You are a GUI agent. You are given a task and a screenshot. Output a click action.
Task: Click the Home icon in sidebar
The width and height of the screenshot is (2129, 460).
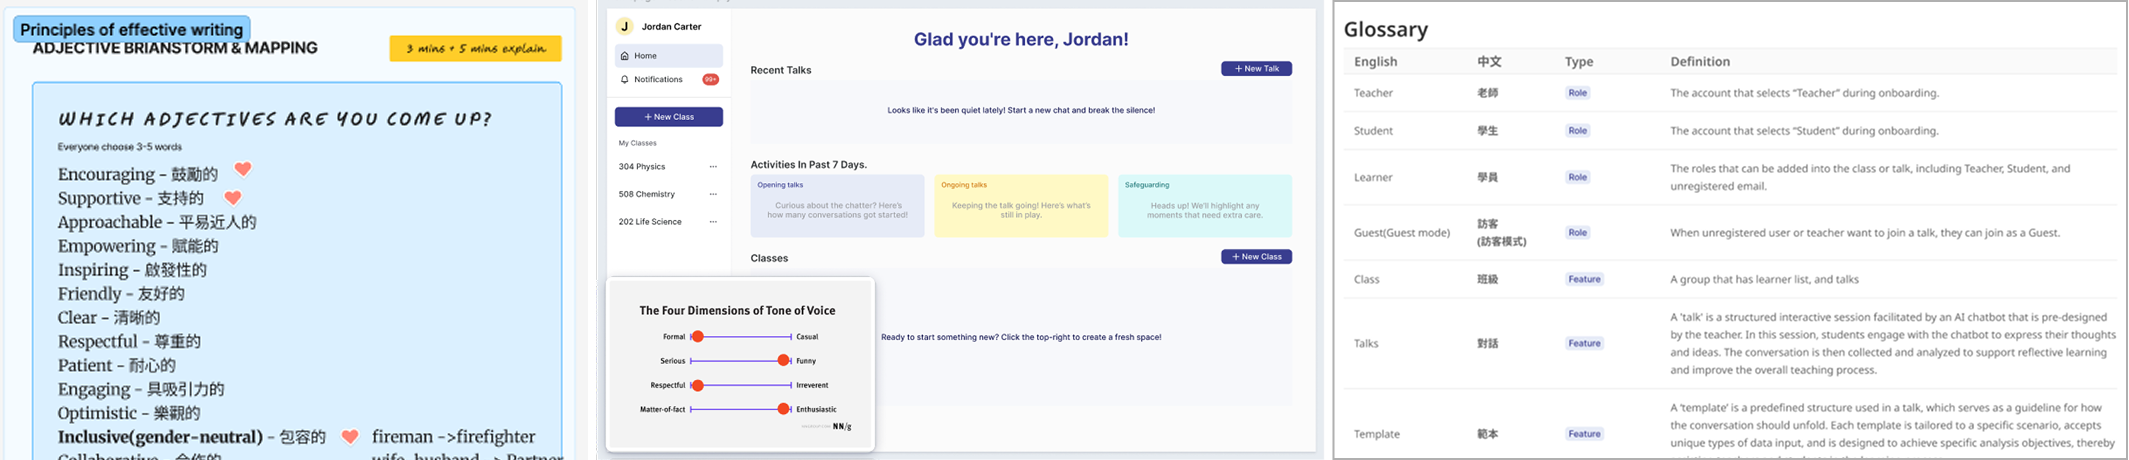point(625,56)
